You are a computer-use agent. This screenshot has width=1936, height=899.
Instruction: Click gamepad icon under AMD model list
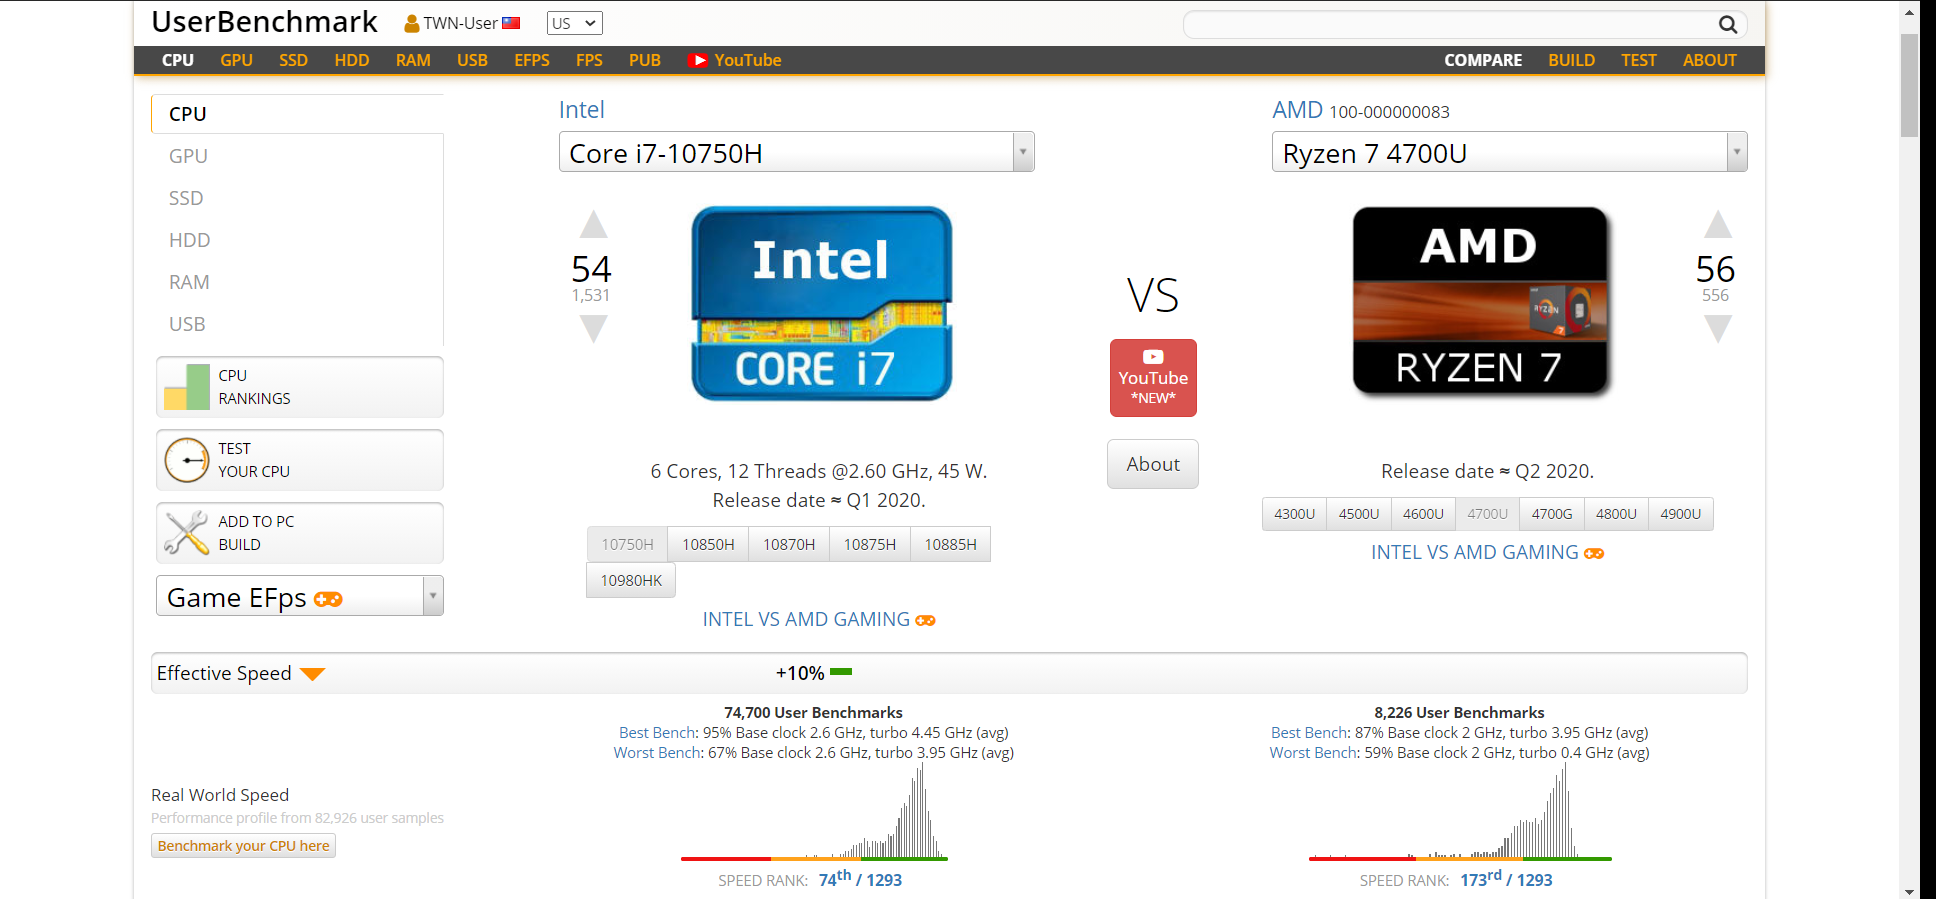coord(1594,554)
